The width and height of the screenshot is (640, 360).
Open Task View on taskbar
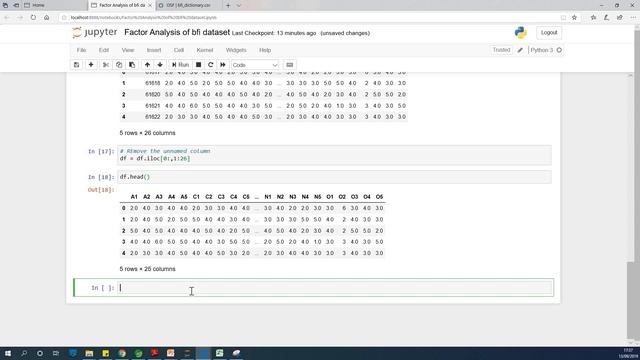[x=56, y=353]
